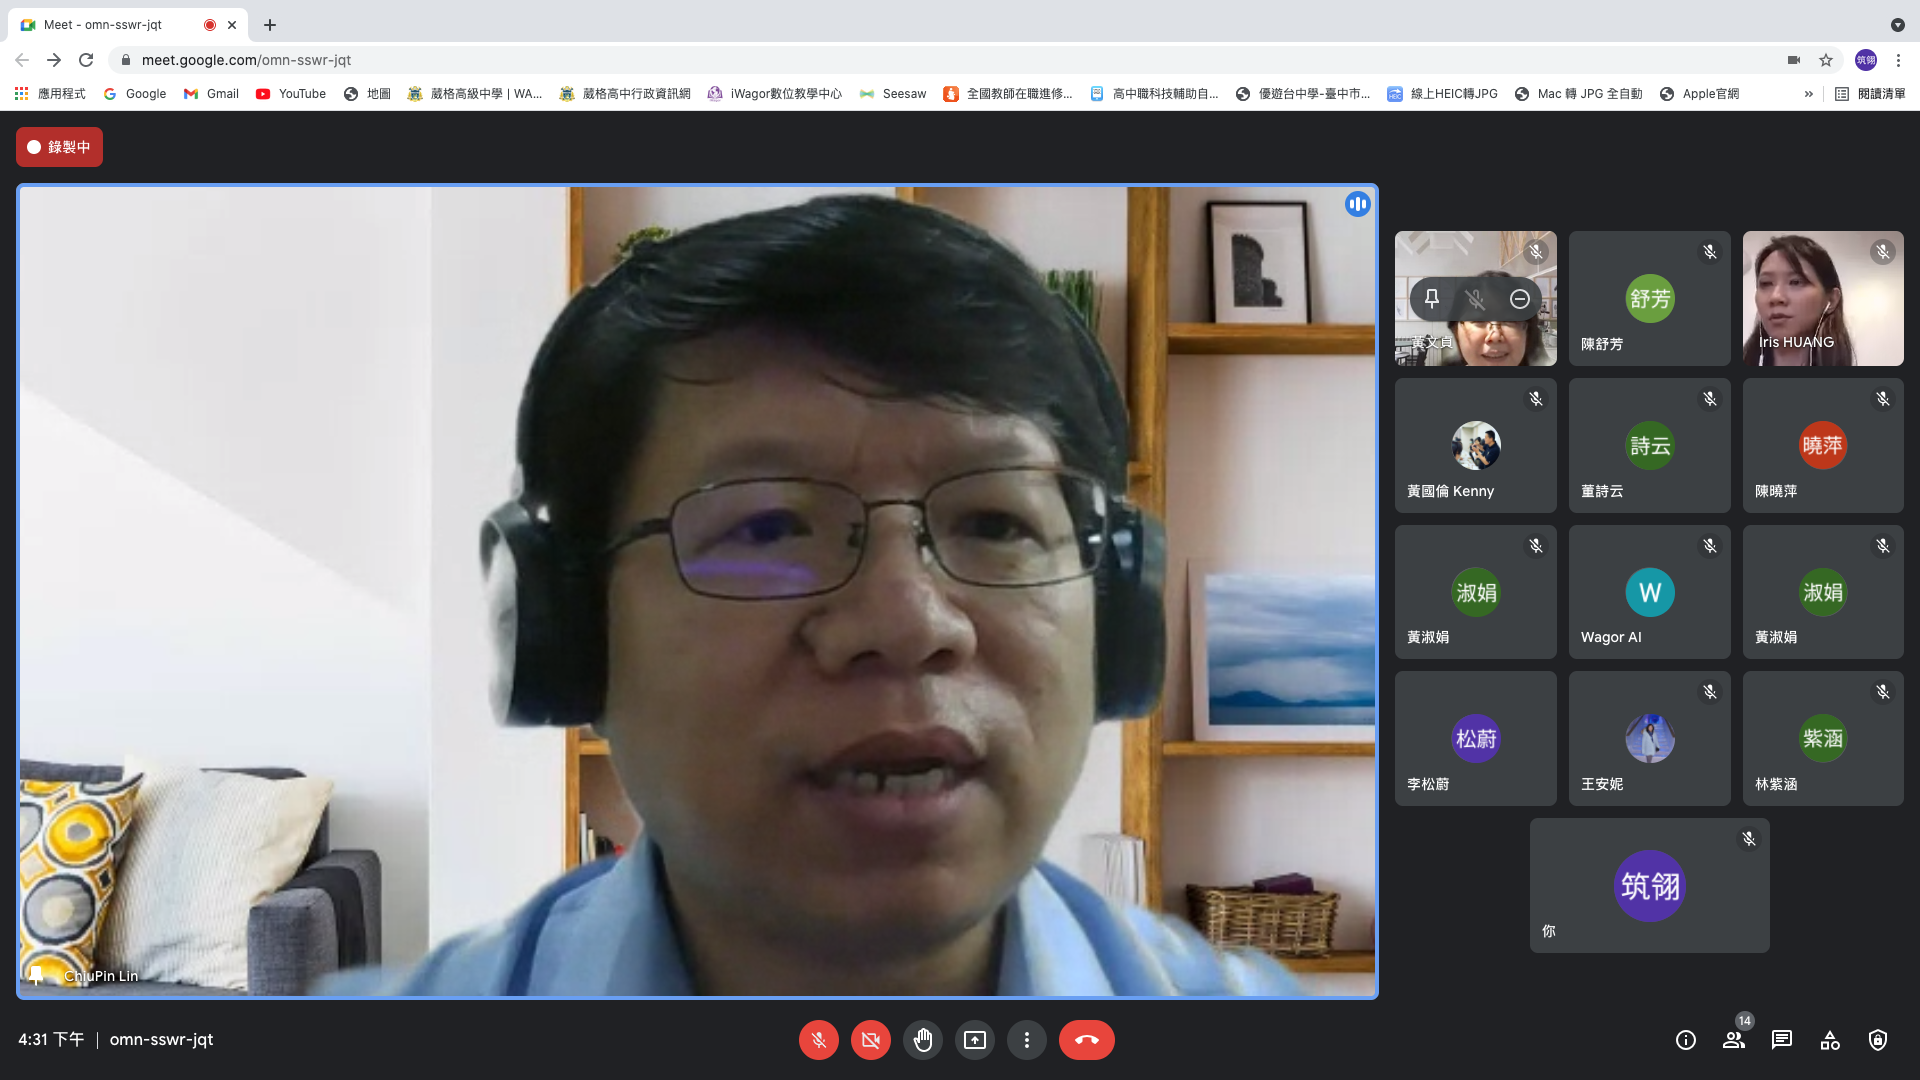Toggle the microphone mute button
The width and height of the screenshot is (1920, 1080).
click(x=818, y=1040)
